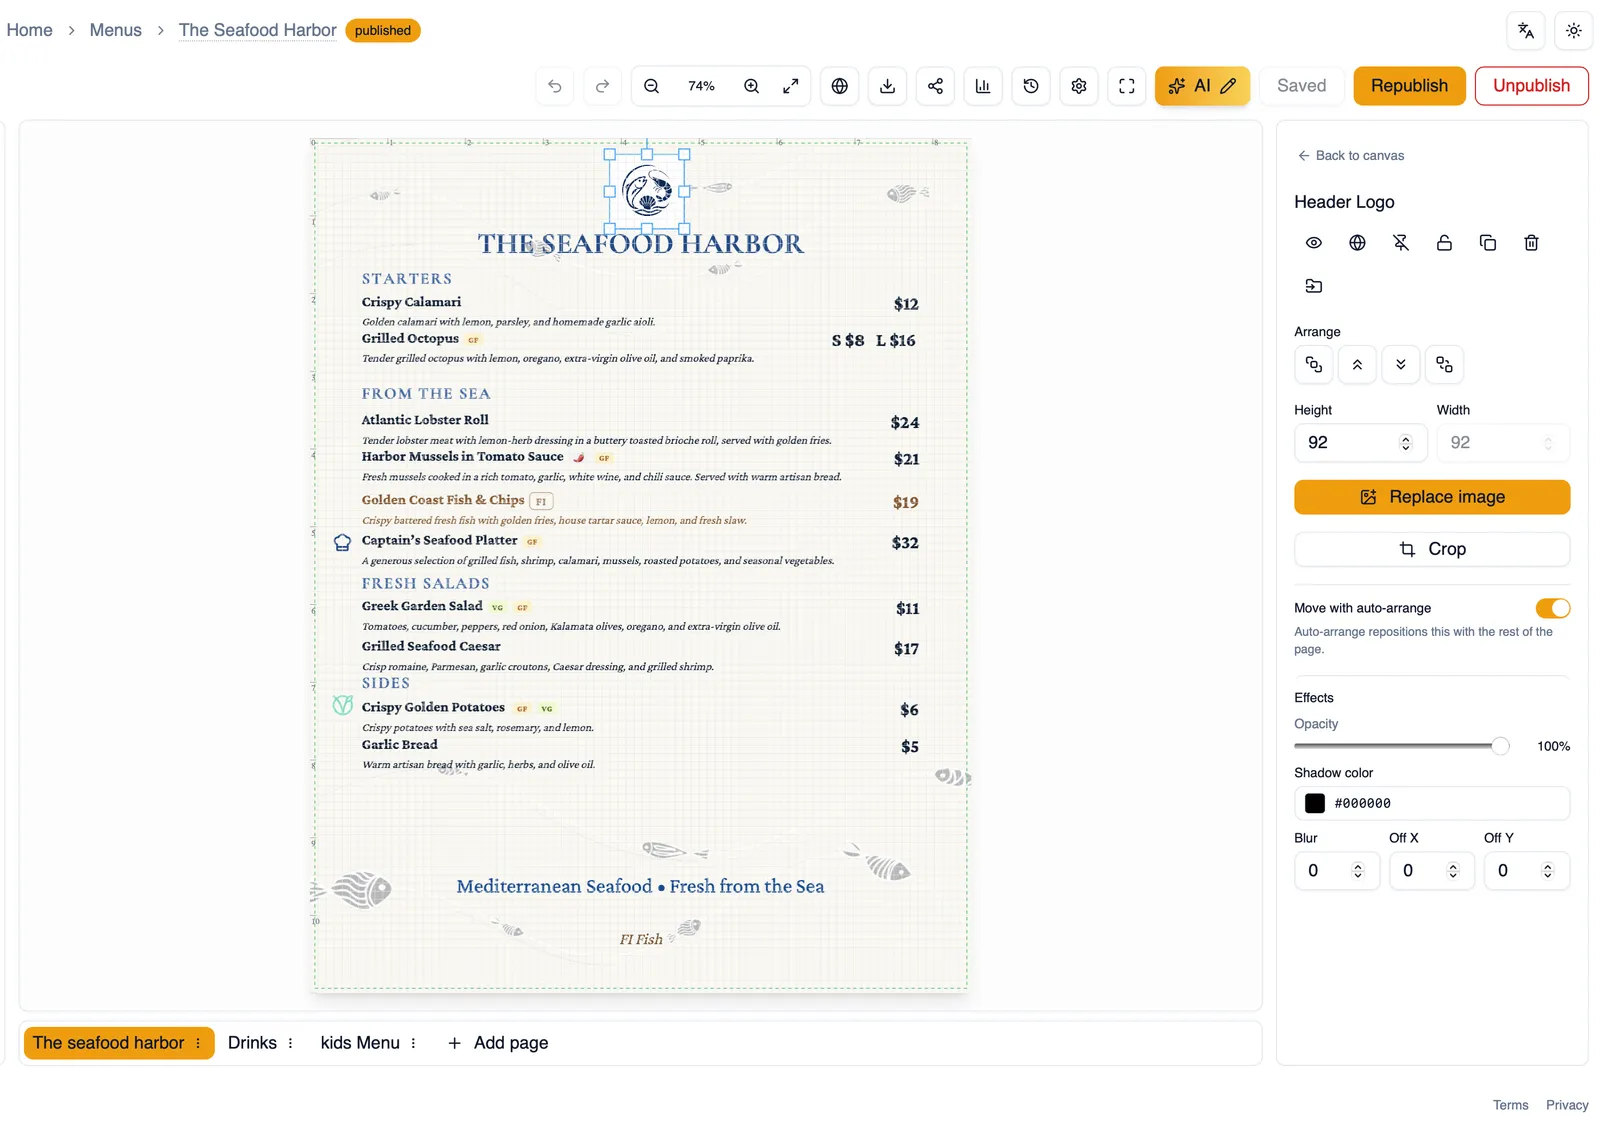Screen dimensions: 1600x1127
Task: Toggle the lock on Header Logo
Action: 1444,243
